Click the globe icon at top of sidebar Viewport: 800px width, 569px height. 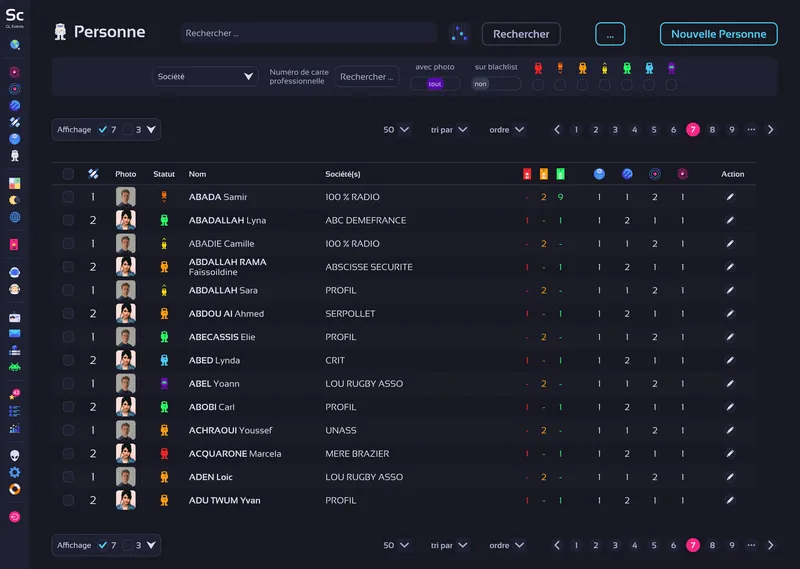(x=15, y=45)
